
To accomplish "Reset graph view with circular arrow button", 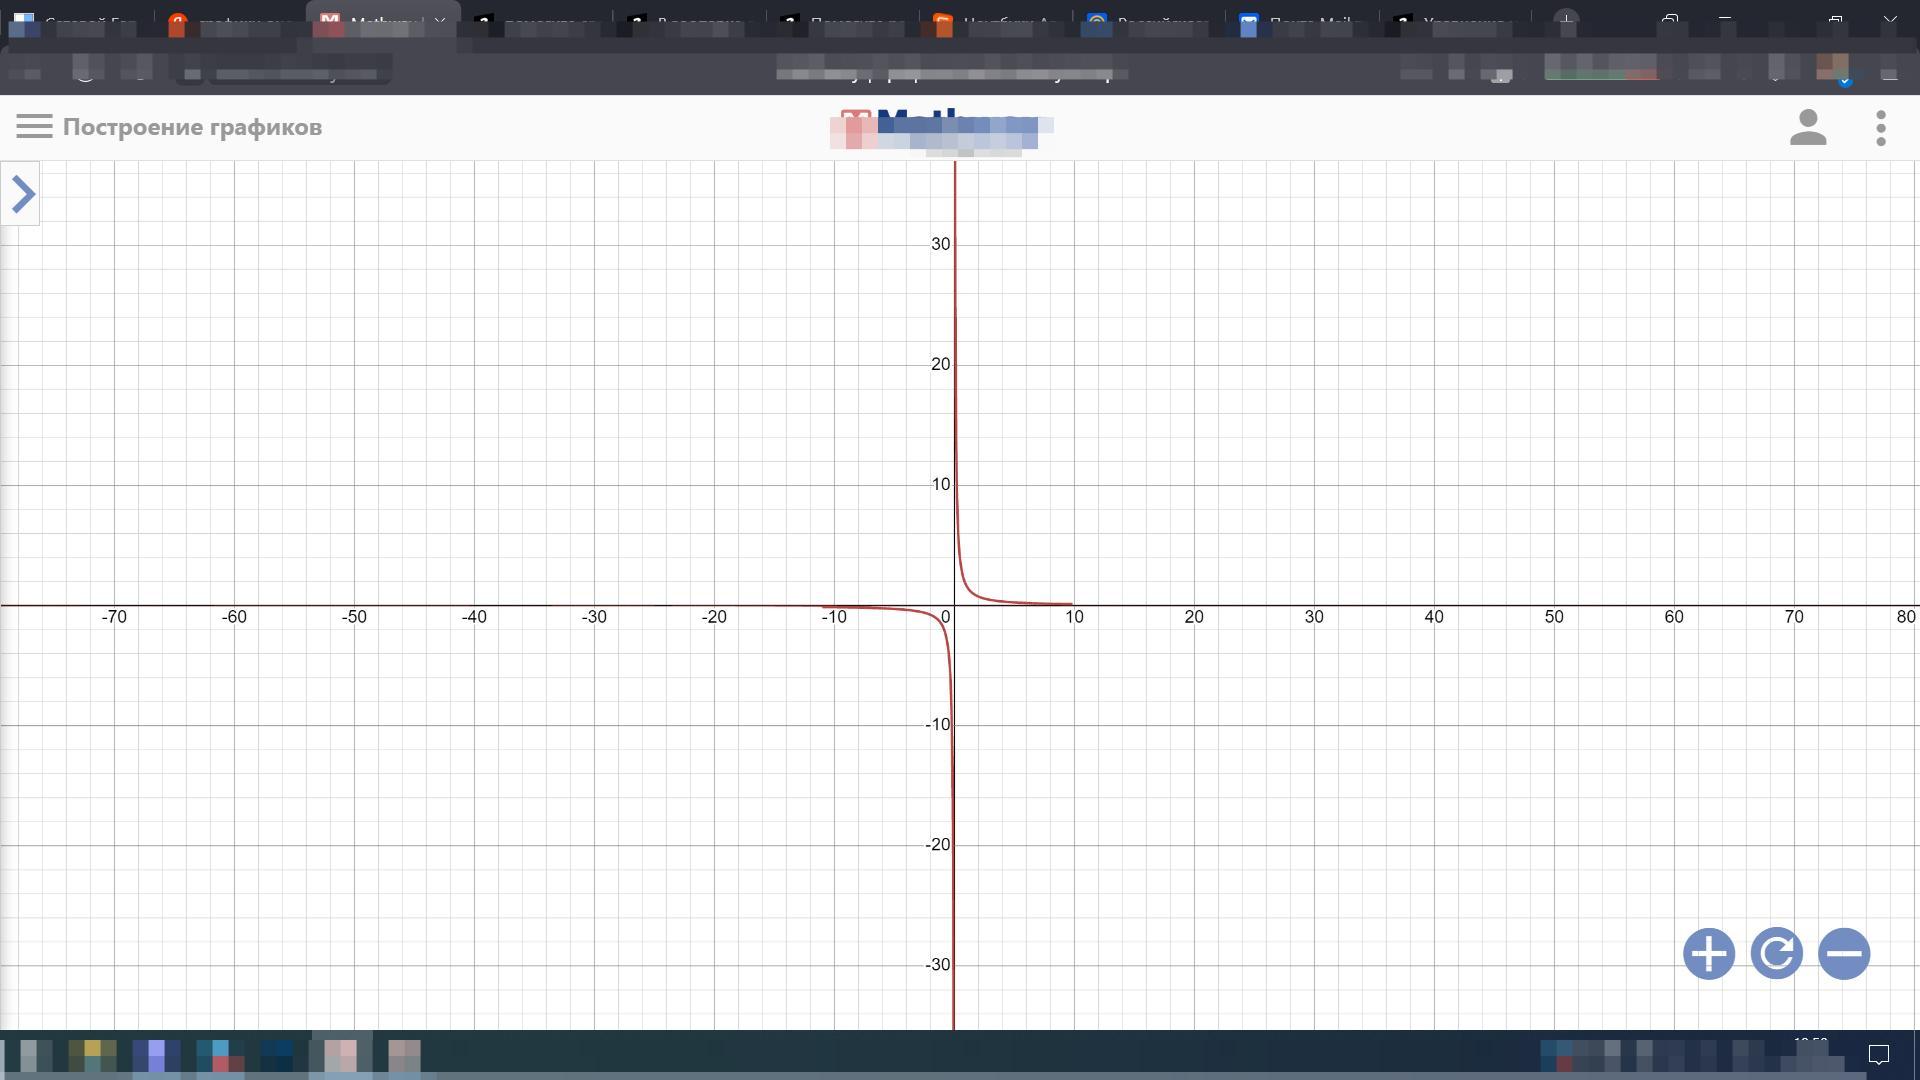I will 1776,954.
